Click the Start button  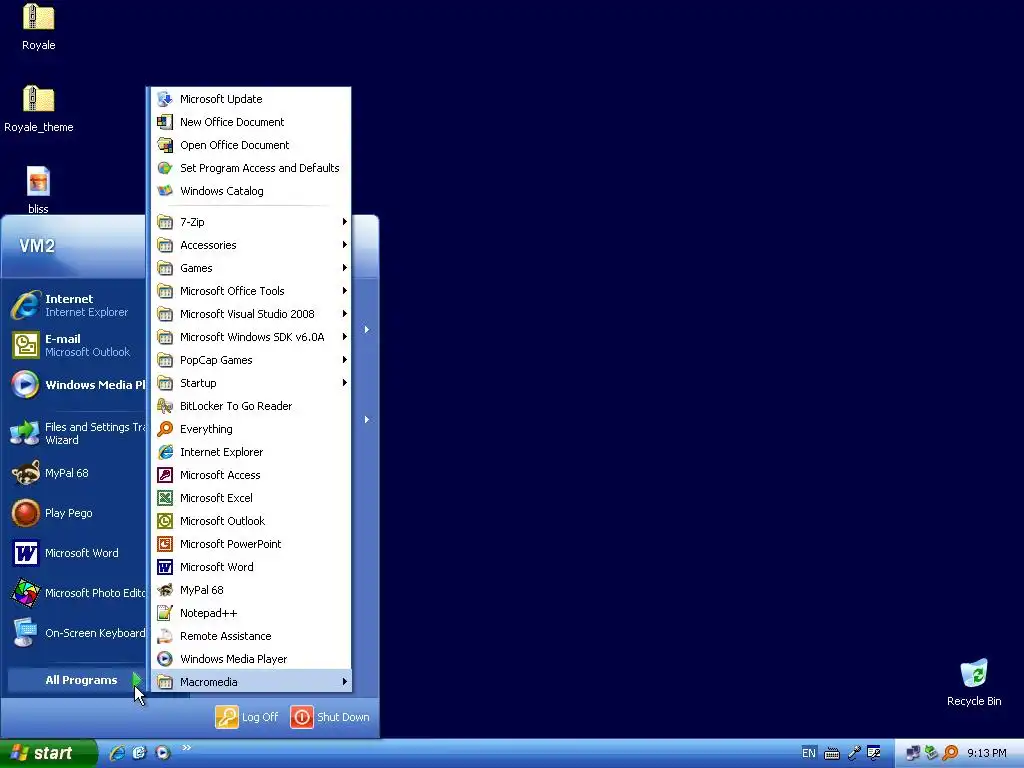coord(48,753)
